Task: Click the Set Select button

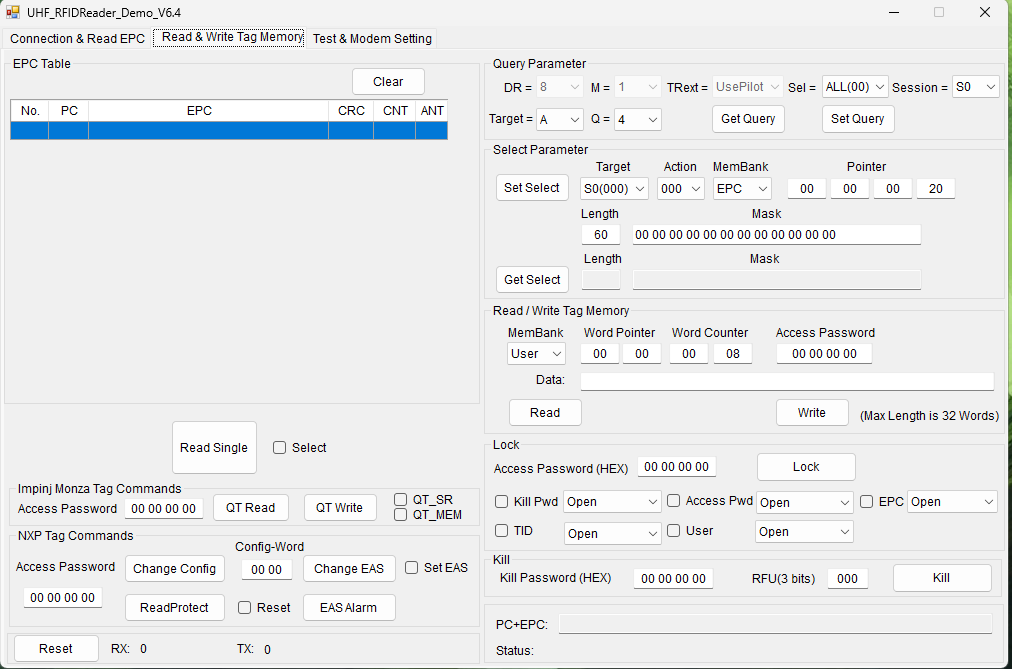Action: point(532,188)
